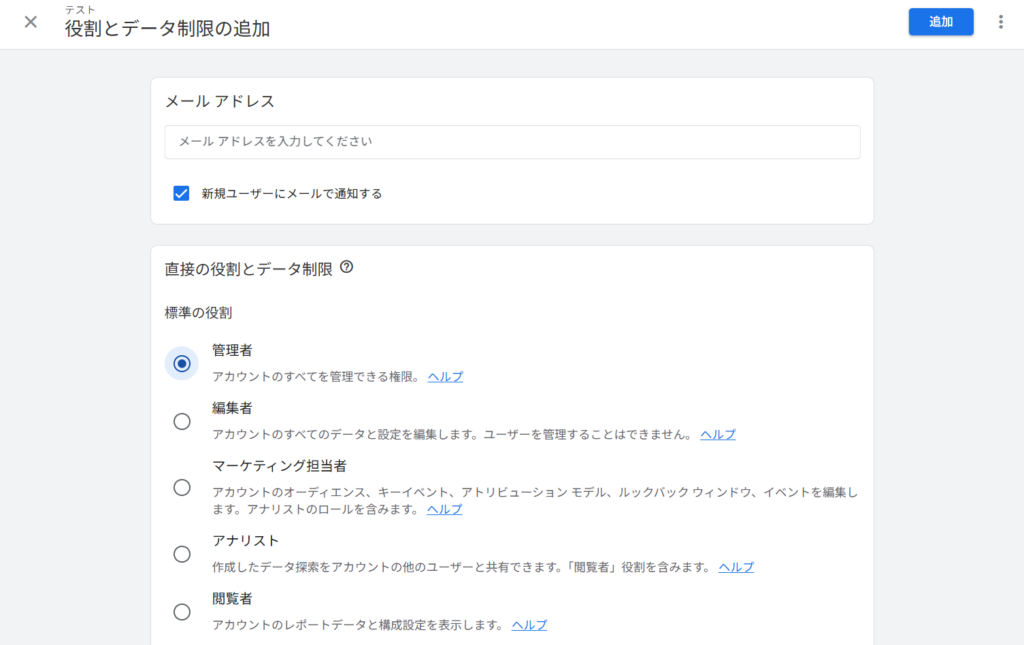The height and width of the screenshot is (645, 1024).
Task: Open the ヘルプ link for 閲覧者 role
Action: pyautogui.click(x=529, y=625)
